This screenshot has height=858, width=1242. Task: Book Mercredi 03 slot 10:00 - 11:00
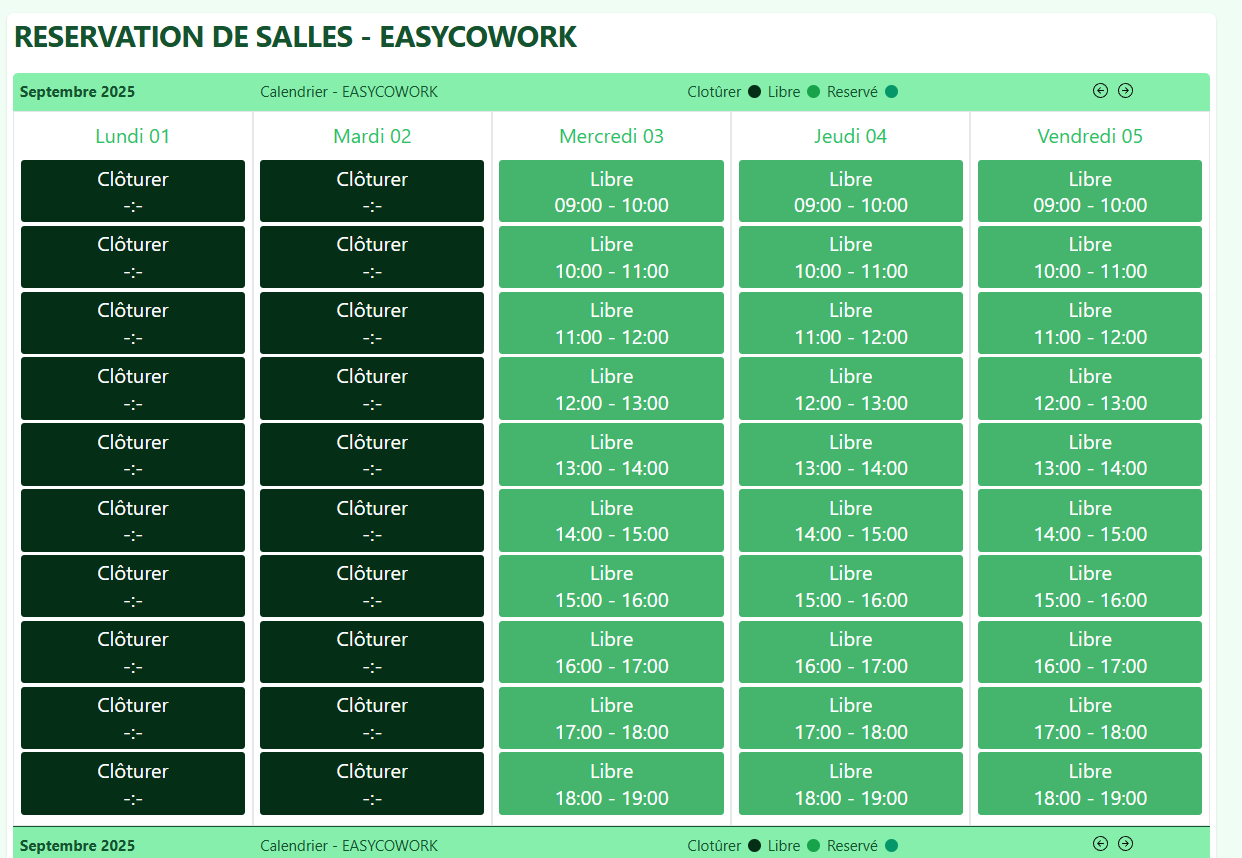611,257
